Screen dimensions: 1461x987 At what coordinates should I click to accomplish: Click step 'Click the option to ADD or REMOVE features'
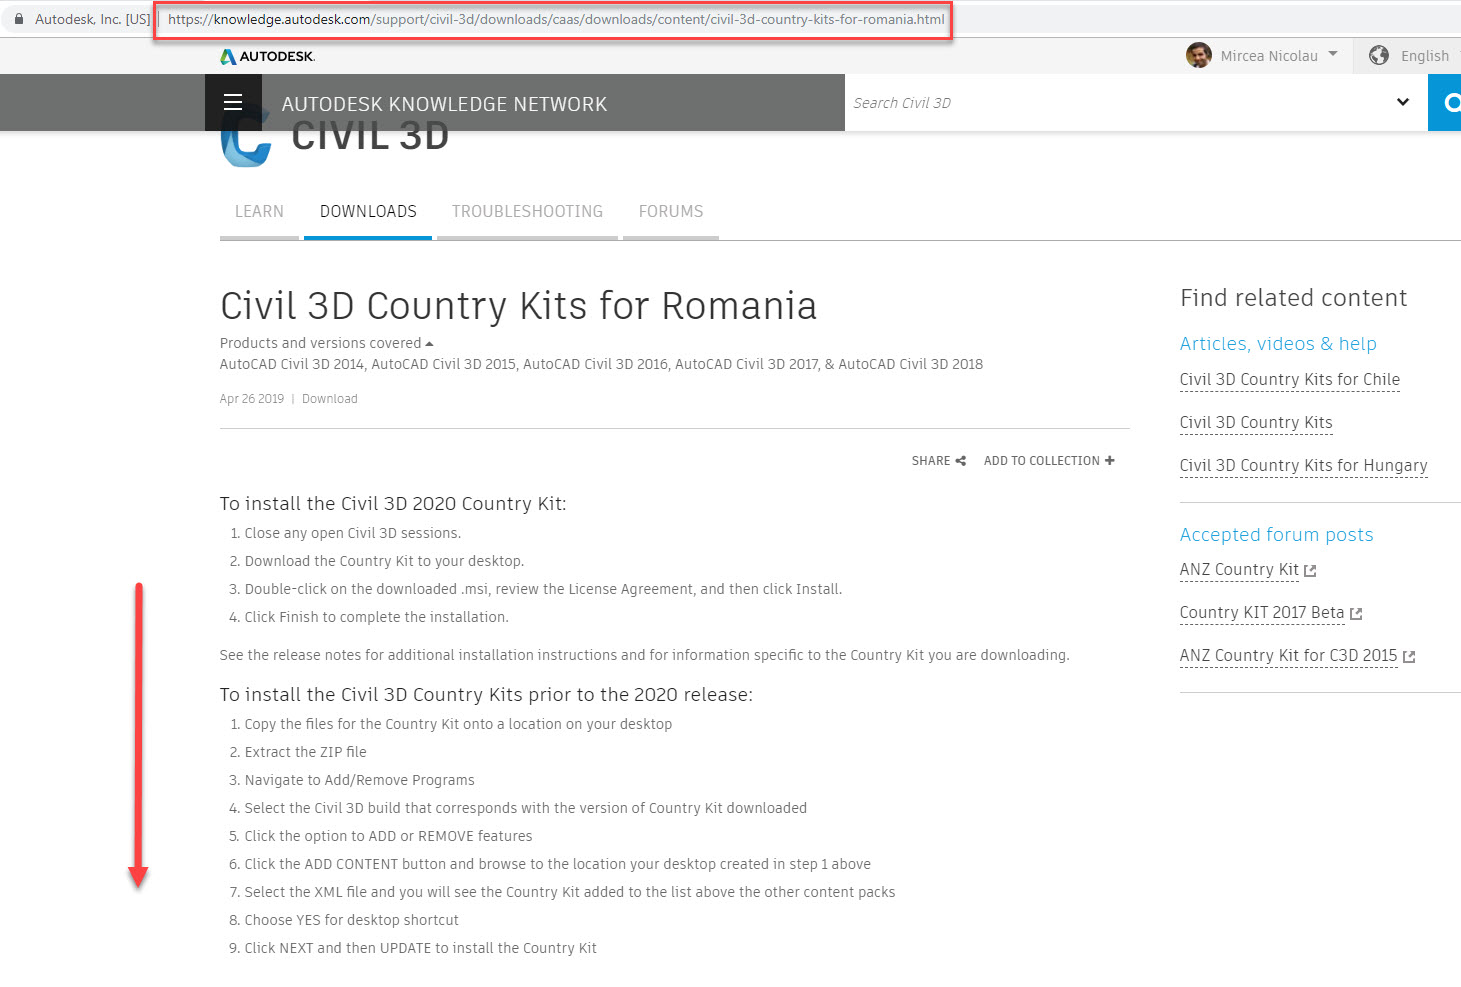coord(388,837)
